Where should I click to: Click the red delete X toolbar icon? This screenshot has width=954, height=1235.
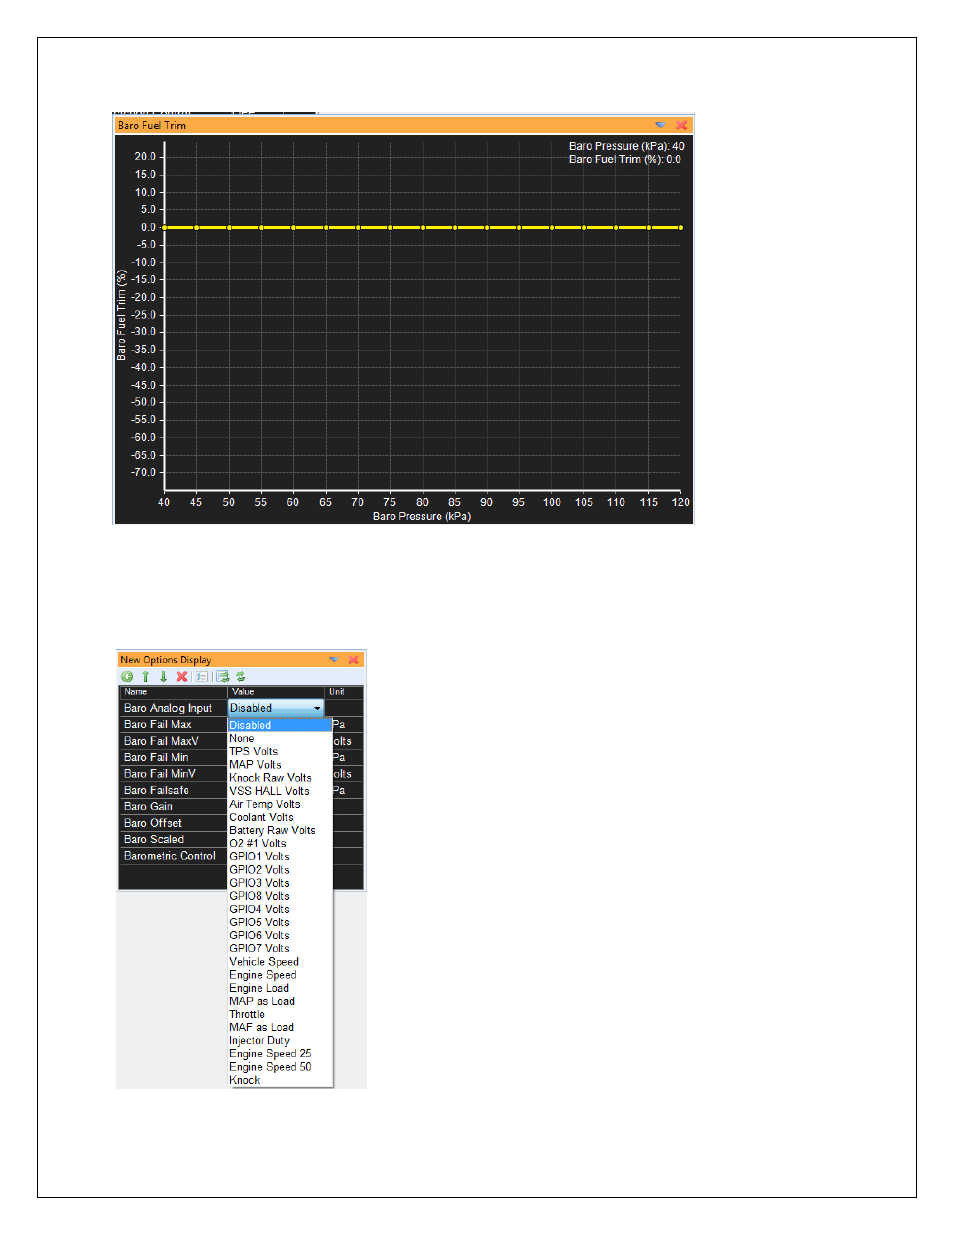pos(182,677)
